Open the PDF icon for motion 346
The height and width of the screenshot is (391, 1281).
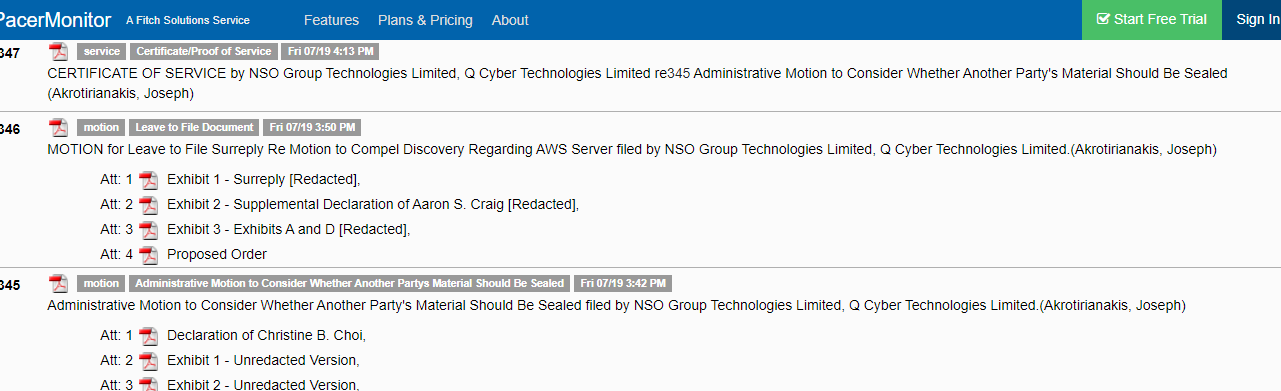[x=59, y=127]
